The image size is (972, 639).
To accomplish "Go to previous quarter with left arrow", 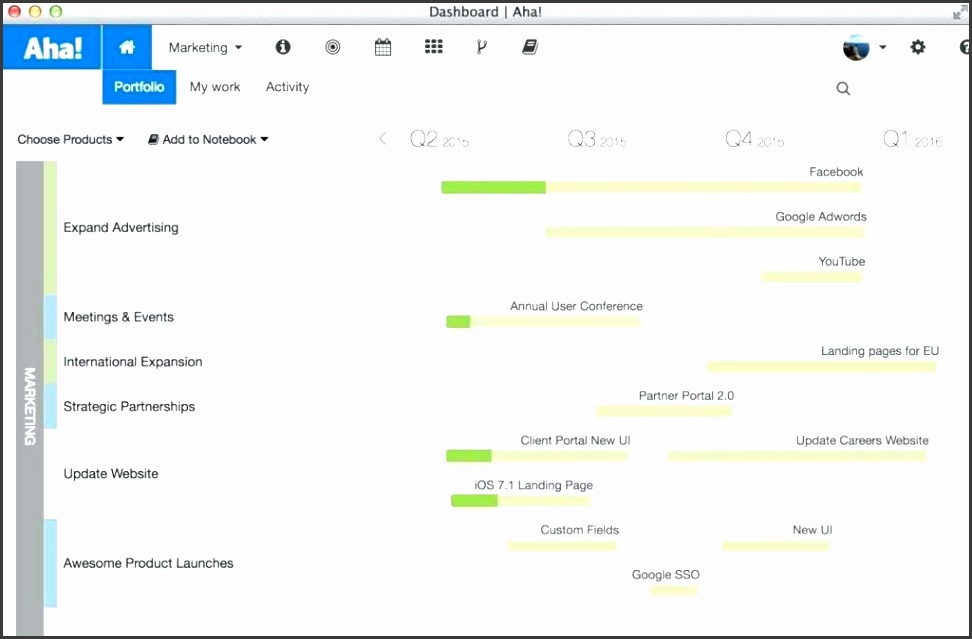I will tap(382, 139).
